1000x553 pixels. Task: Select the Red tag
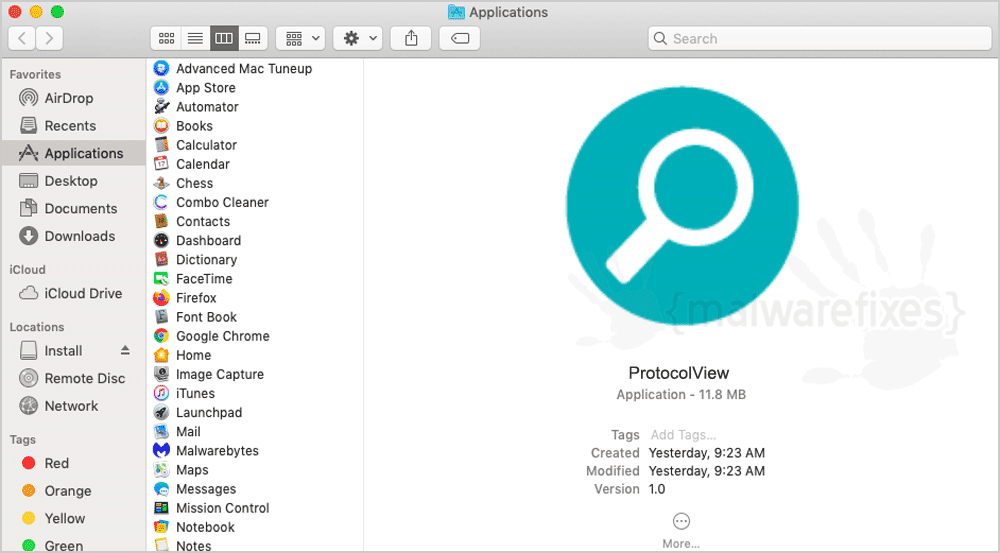click(73, 463)
